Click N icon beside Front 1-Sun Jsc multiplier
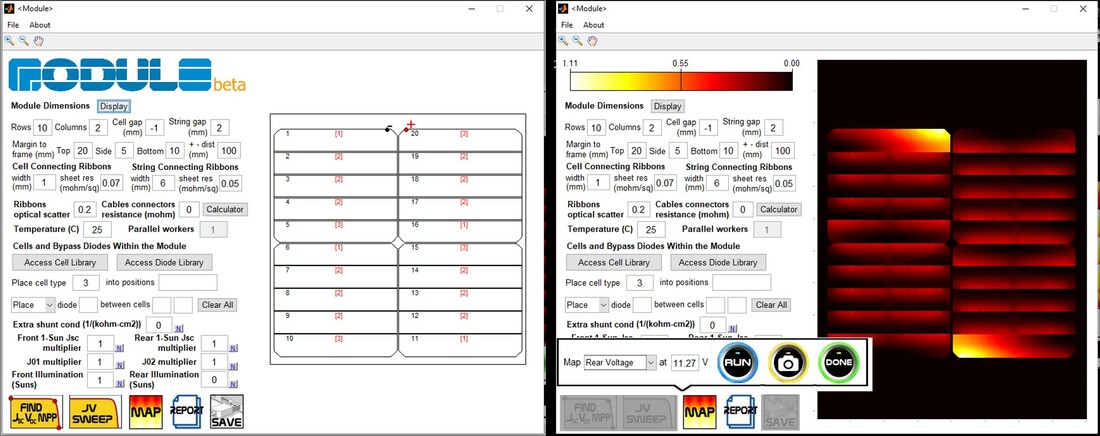This screenshot has height=436, width=1100. [x=121, y=347]
